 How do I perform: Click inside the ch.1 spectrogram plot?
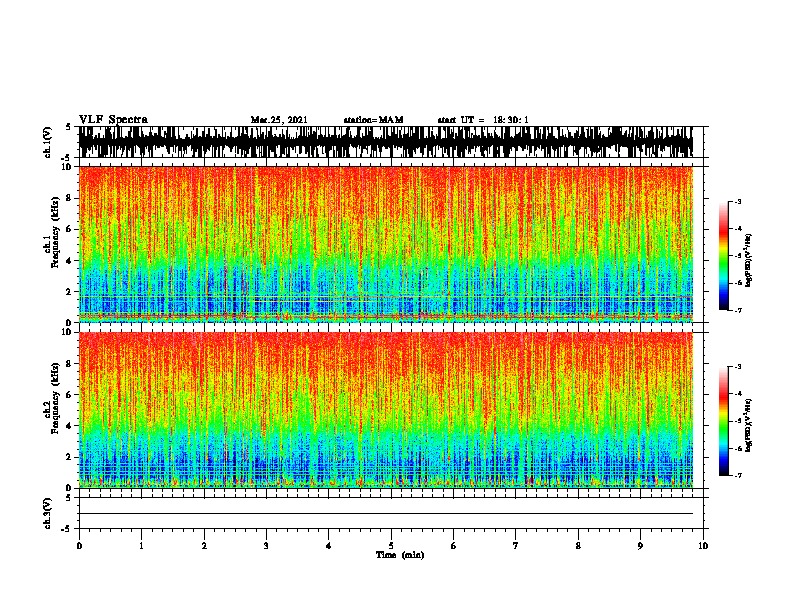click(x=385, y=244)
